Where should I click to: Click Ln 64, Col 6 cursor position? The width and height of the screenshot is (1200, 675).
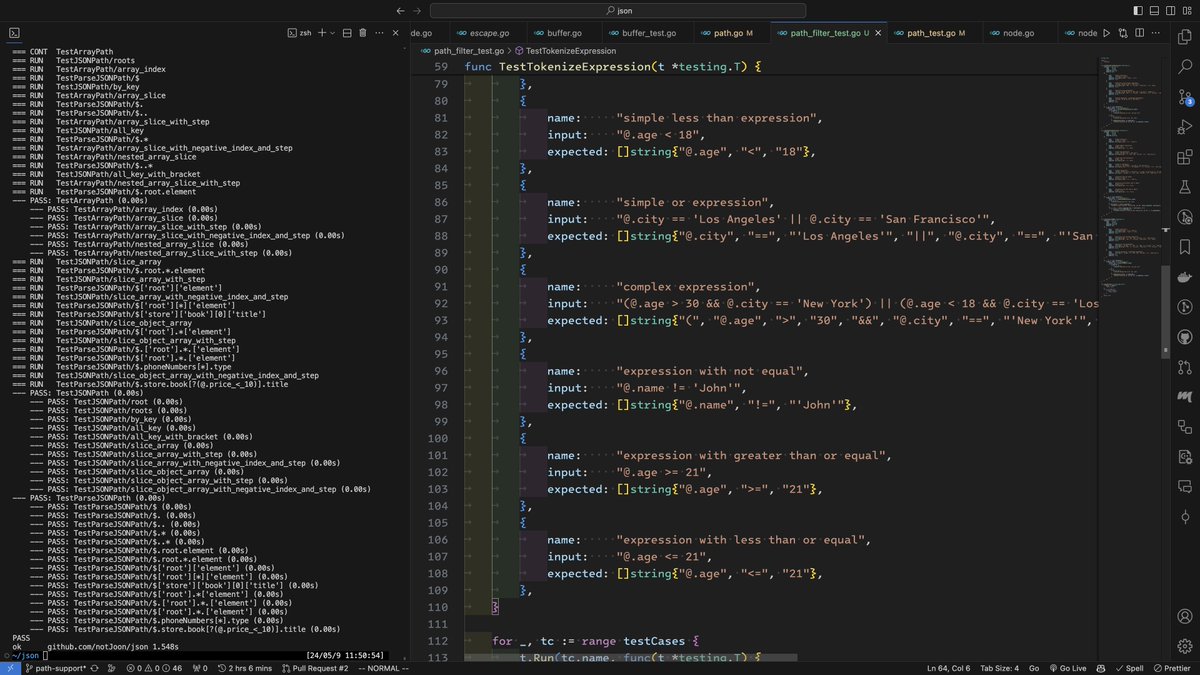pyautogui.click(x=950, y=668)
